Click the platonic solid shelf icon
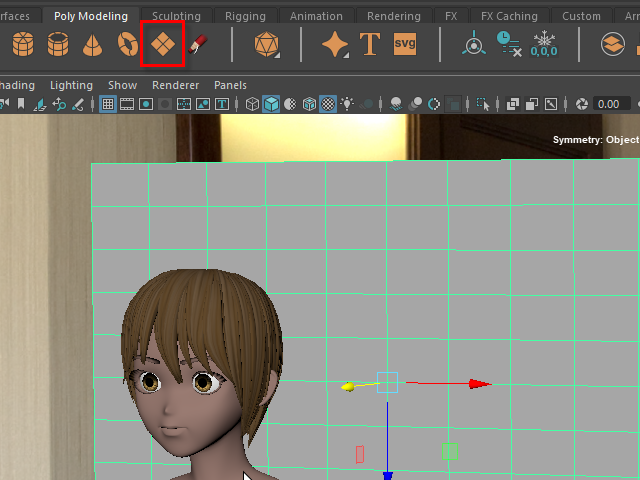640x480 pixels. click(x=266, y=44)
